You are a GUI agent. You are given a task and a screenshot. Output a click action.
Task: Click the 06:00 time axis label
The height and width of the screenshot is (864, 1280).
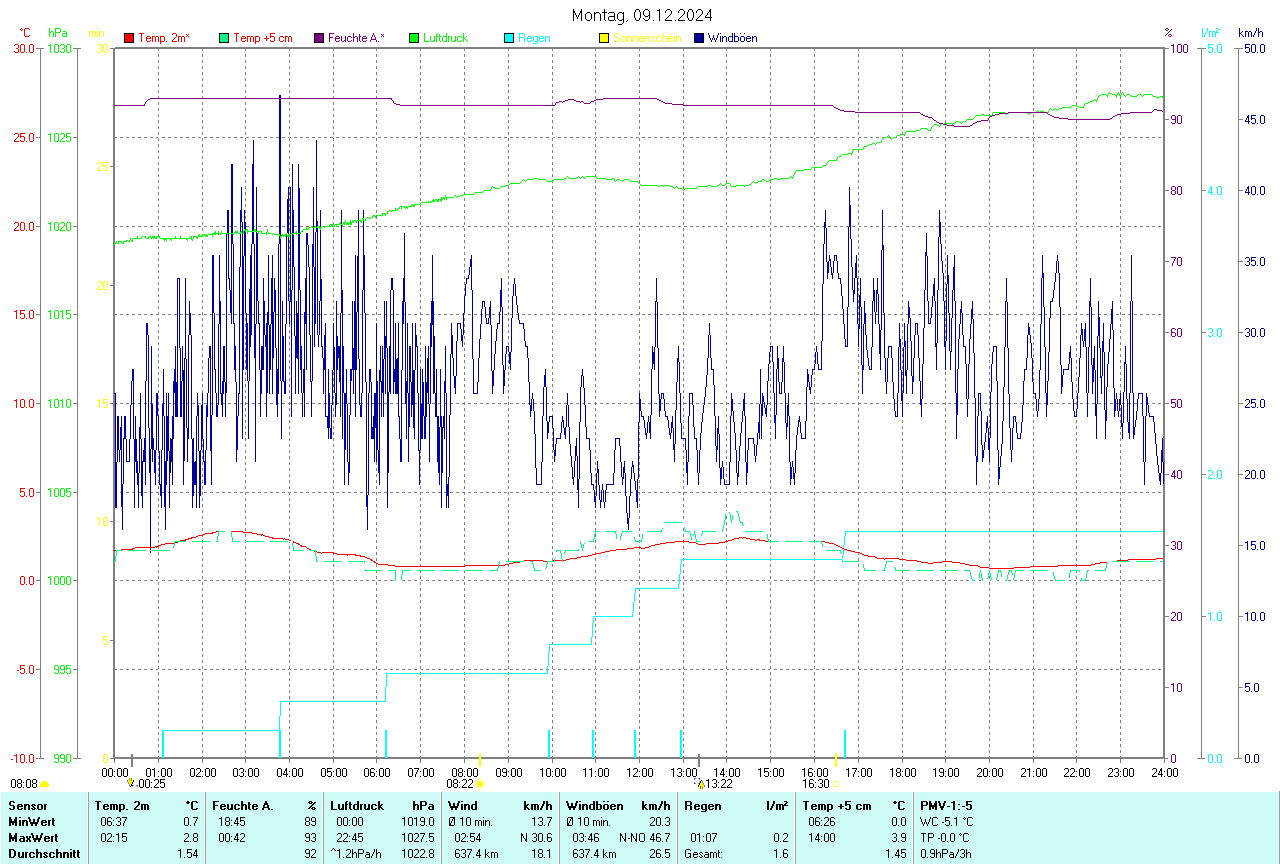point(377,773)
